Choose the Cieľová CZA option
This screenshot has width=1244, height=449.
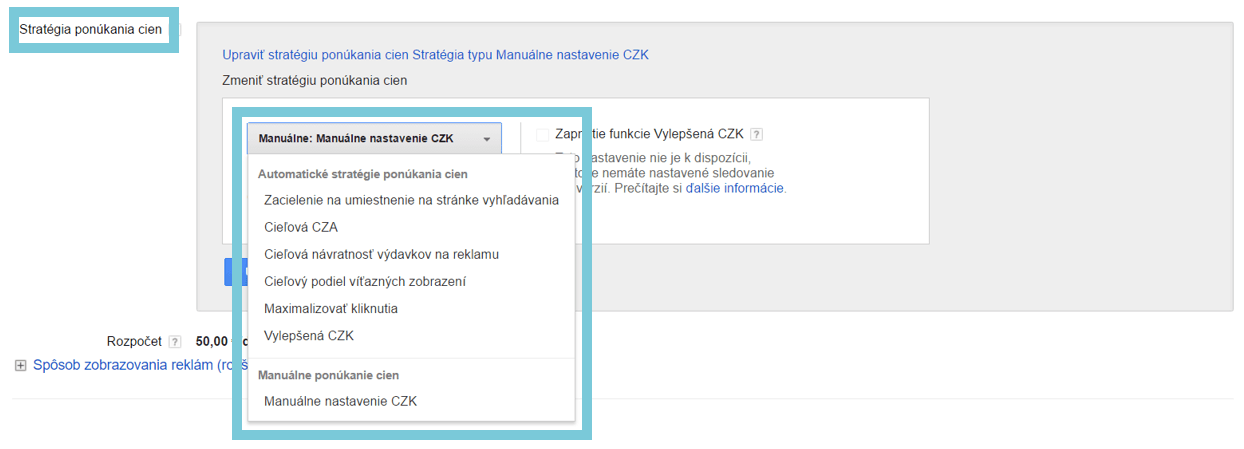click(x=301, y=227)
